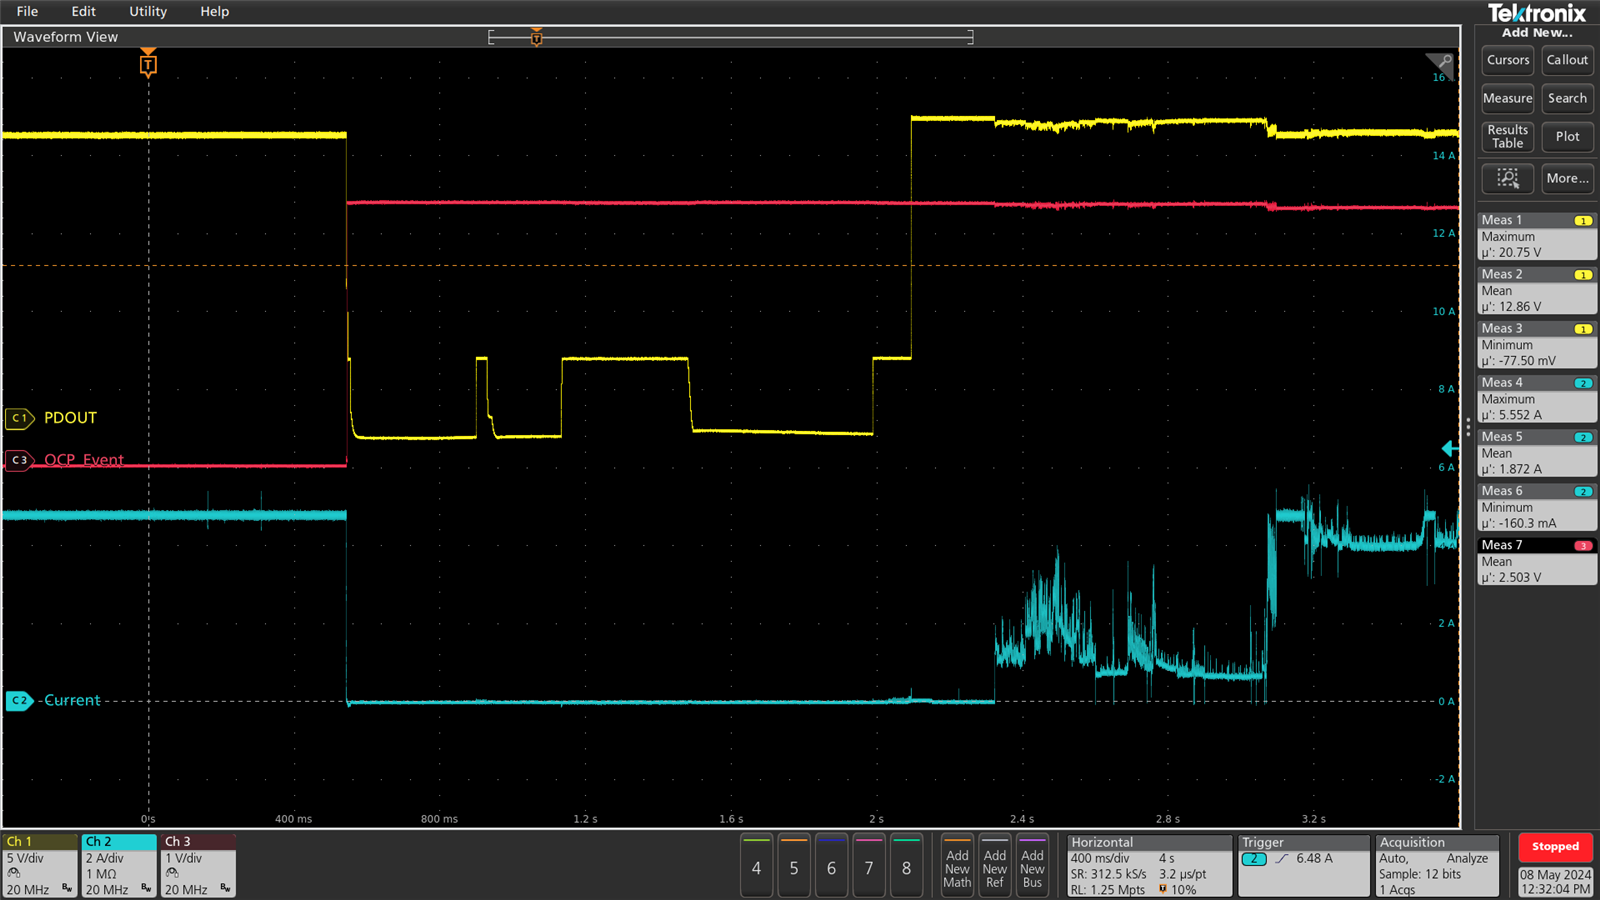The height and width of the screenshot is (900, 1600).
Task: Toggle channel 4 on
Action: pos(757,866)
